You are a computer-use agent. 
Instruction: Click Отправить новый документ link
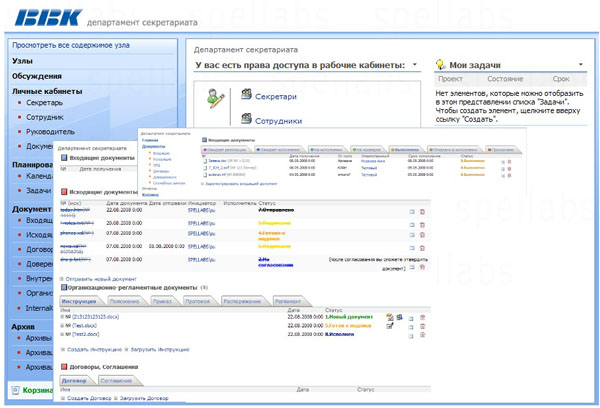click(101, 279)
